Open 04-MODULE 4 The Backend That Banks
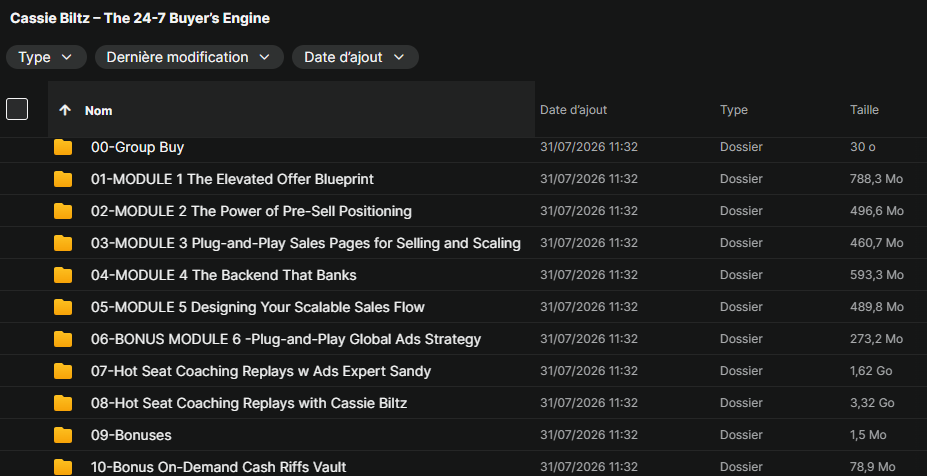The image size is (927, 476). (x=223, y=275)
